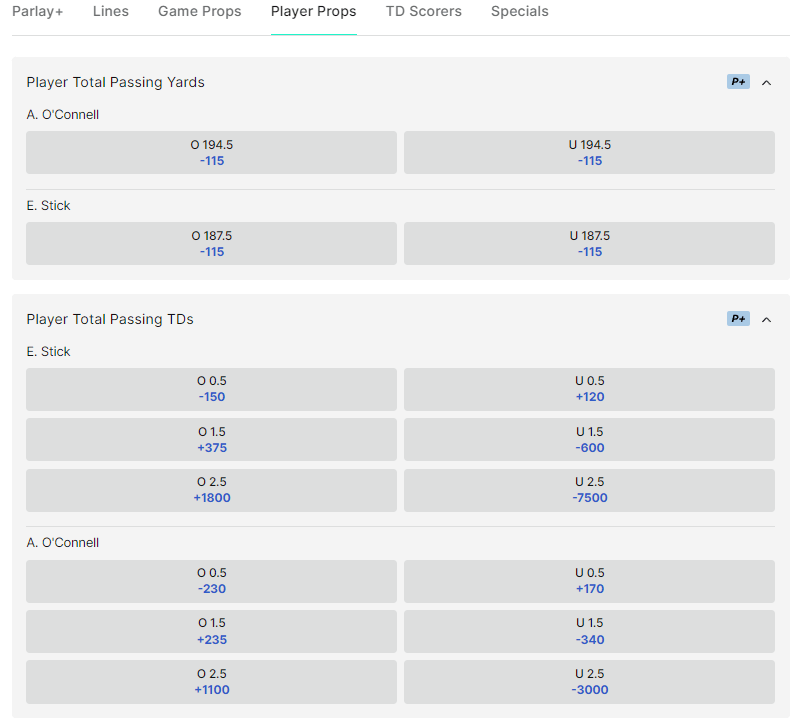
Task: Add O'Connell over 2.5 TDs at +1100
Action: (211, 682)
